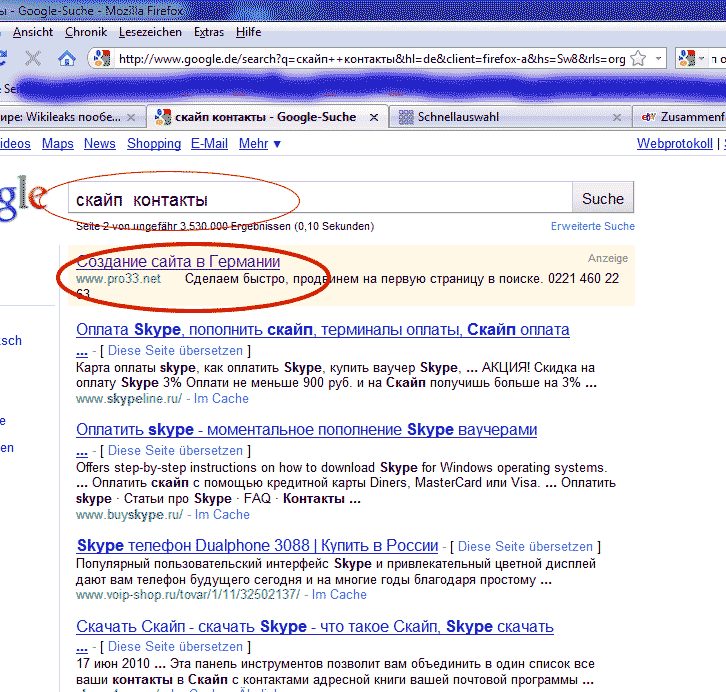Viewport: 726px width, 692px height.
Task: Click the Suche button
Action: pos(603,198)
